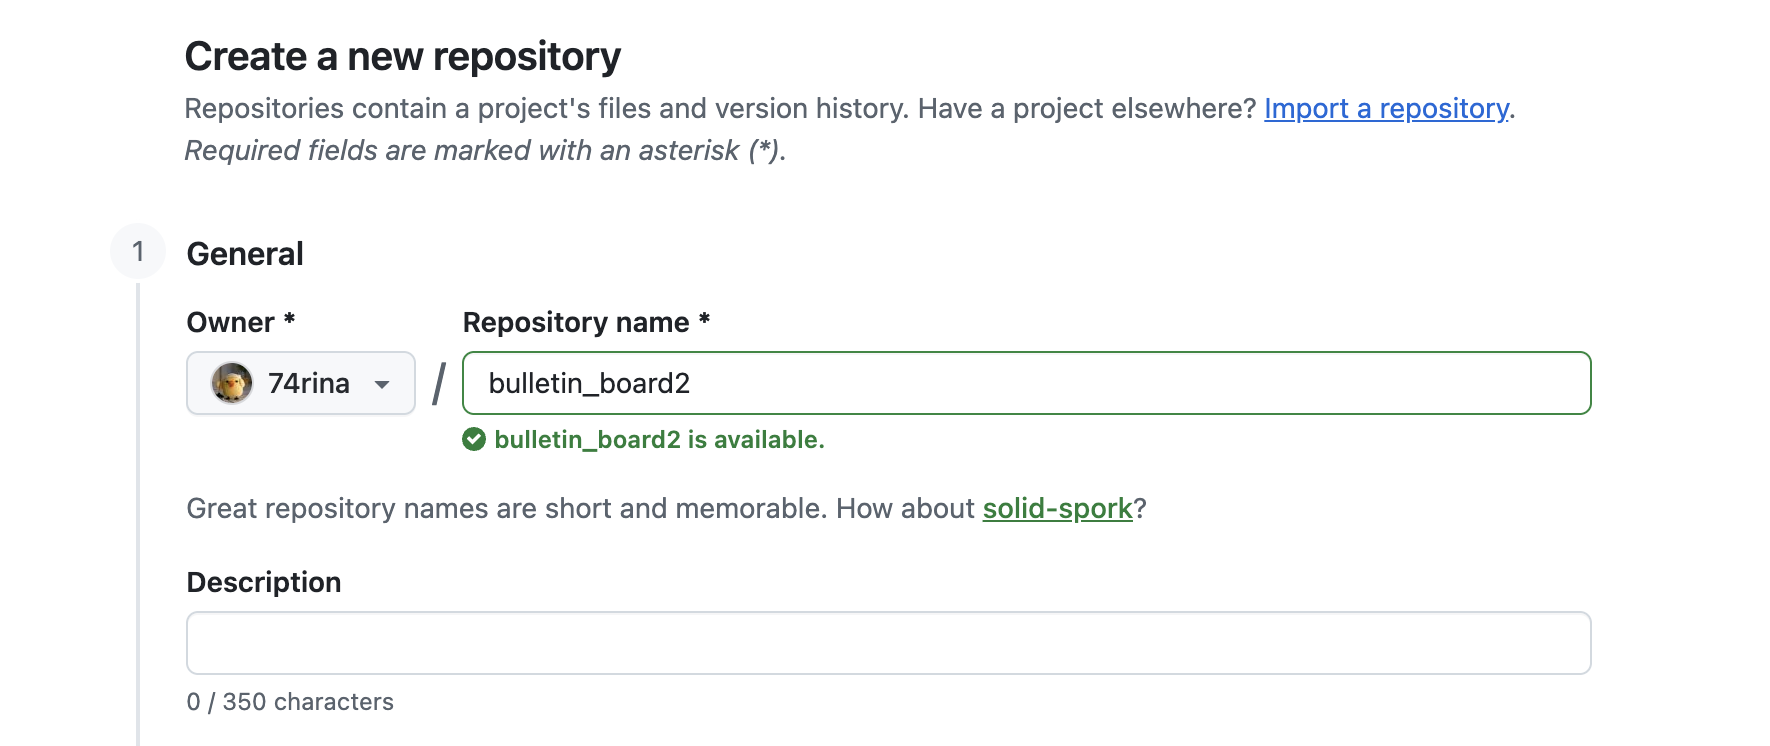Click the Description field label
Screen dimensions: 1770x746
click(x=264, y=583)
